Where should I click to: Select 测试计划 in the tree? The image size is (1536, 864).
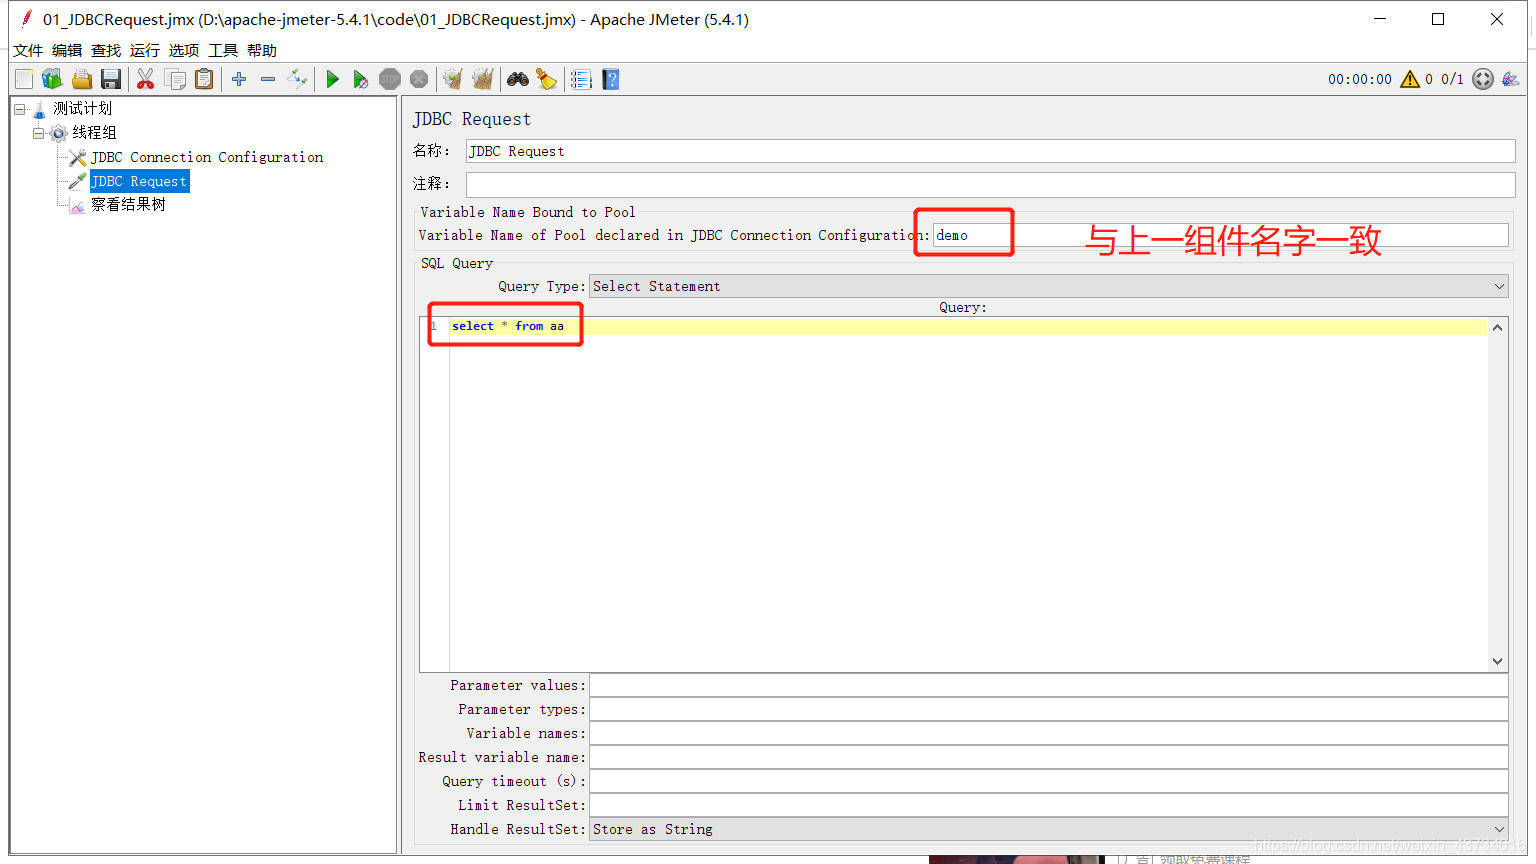click(x=82, y=108)
